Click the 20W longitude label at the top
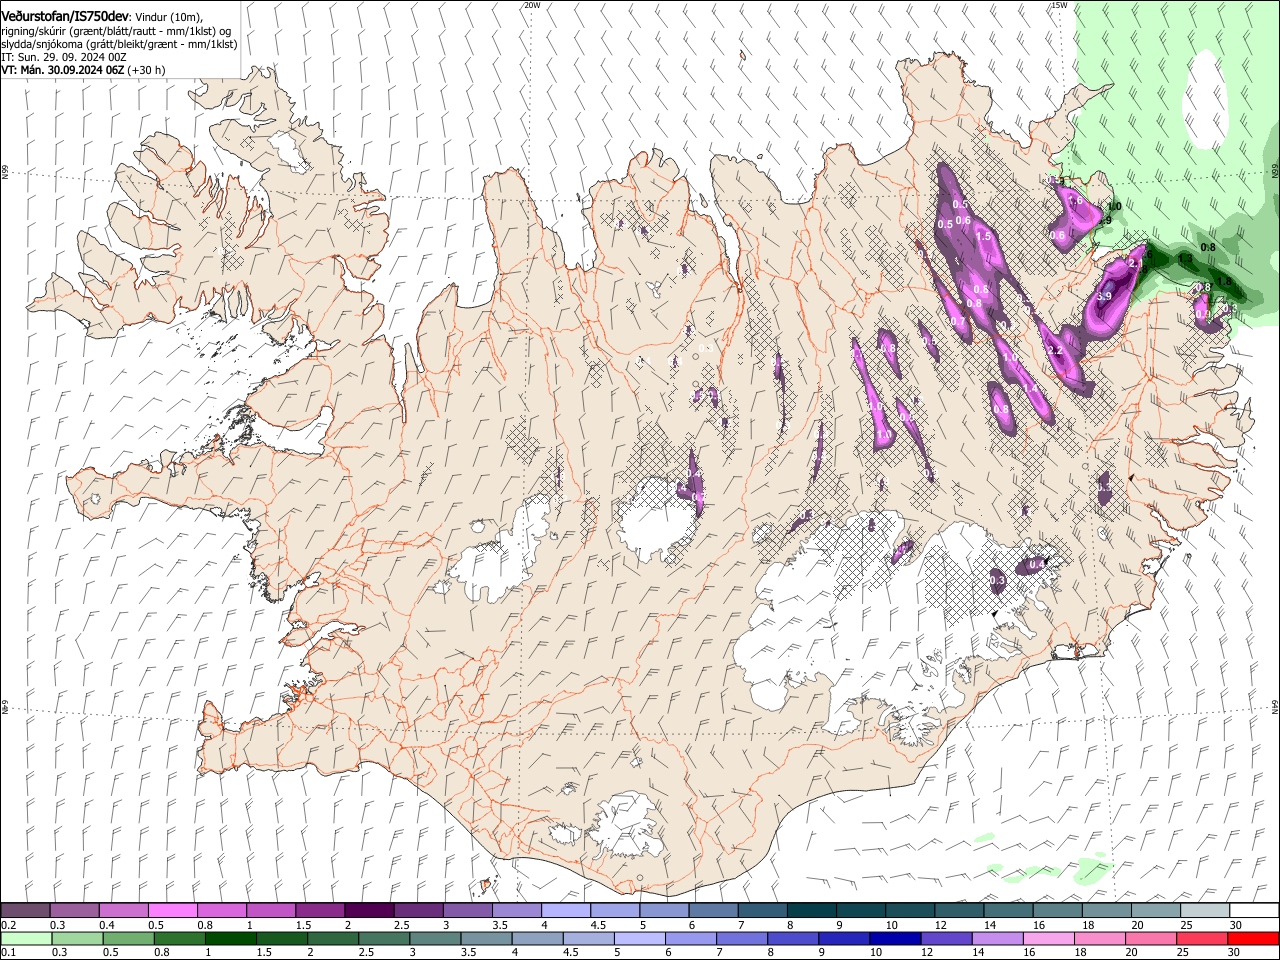 (x=532, y=5)
